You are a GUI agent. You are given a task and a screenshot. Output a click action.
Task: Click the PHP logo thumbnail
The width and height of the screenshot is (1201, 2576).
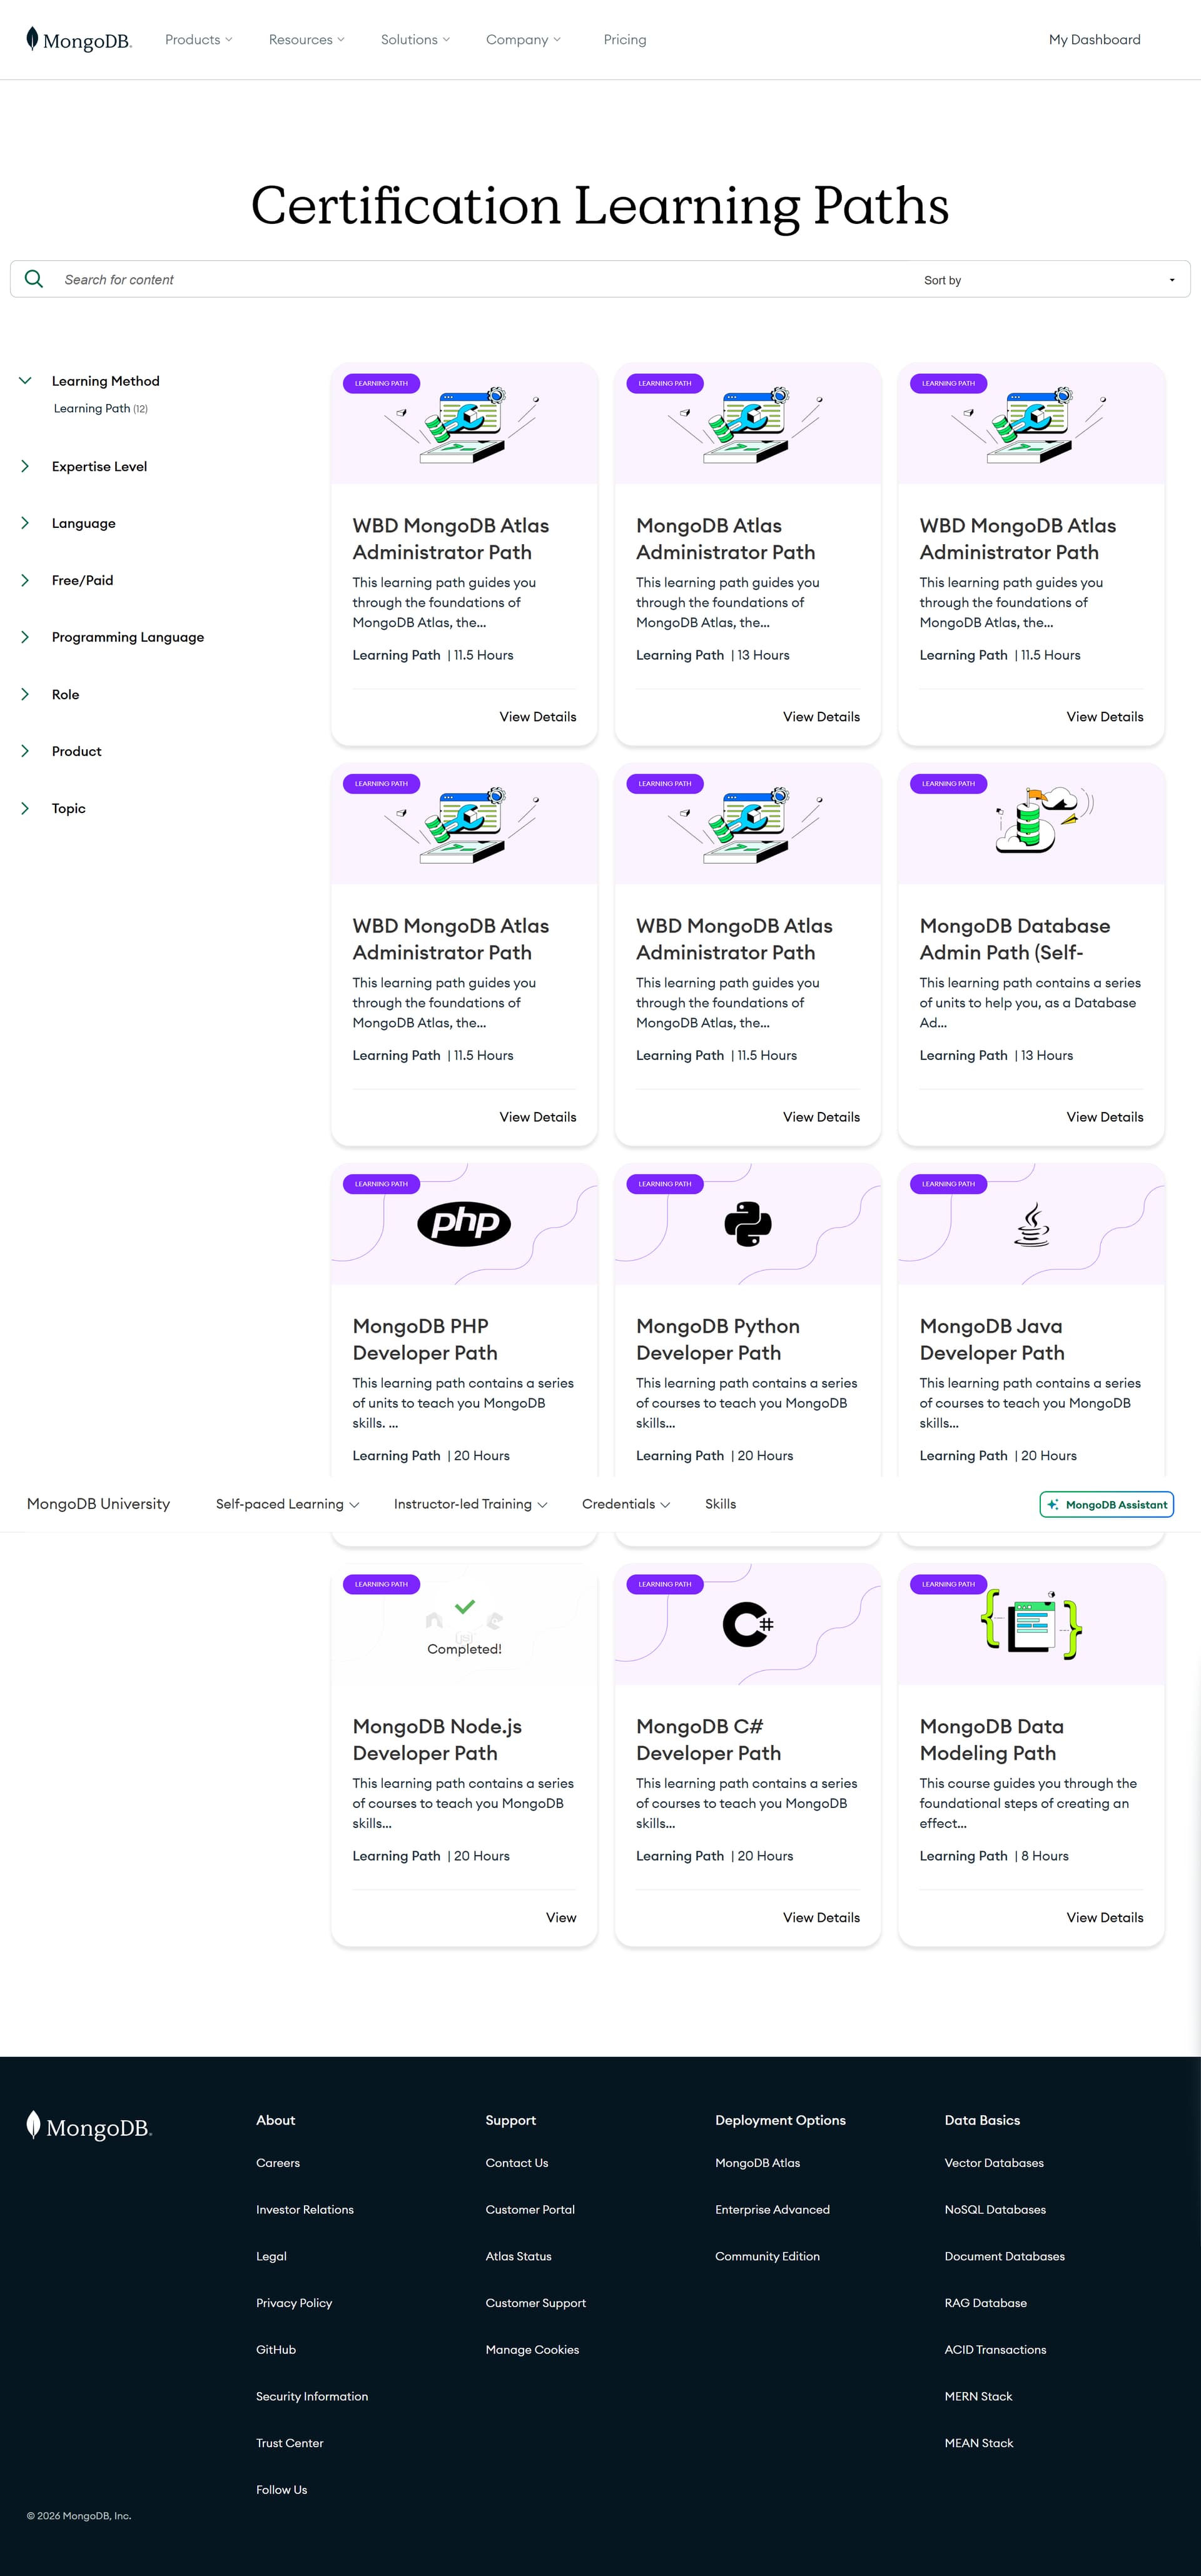464,1223
